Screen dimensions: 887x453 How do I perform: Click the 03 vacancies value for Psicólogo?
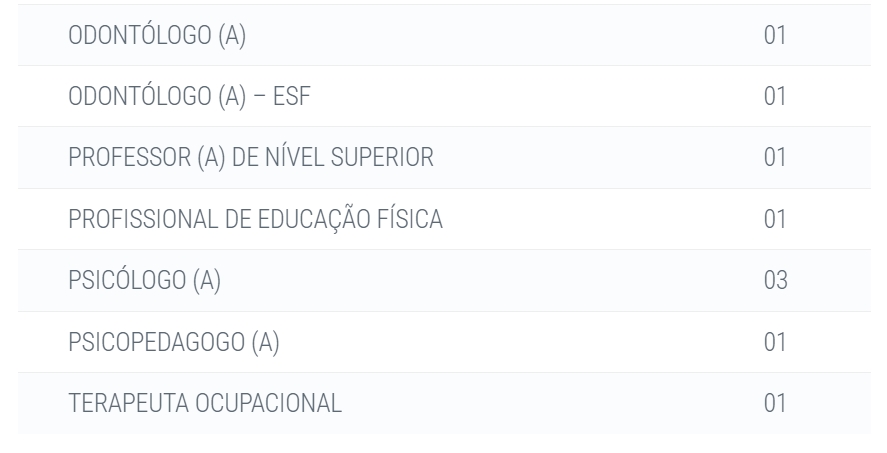(x=776, y=281)
